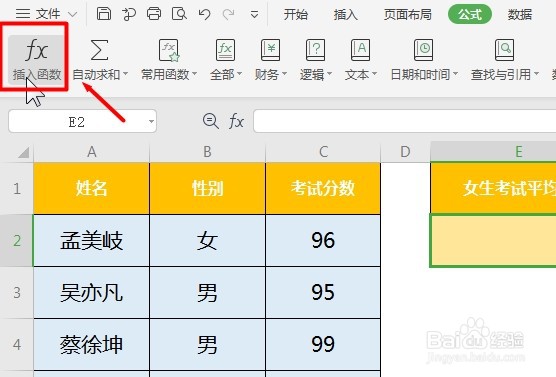Viewport: 556px width, 377px height.
Task: Click the 男 cell in 吴亦凡 row
Action: click(207, 293)
